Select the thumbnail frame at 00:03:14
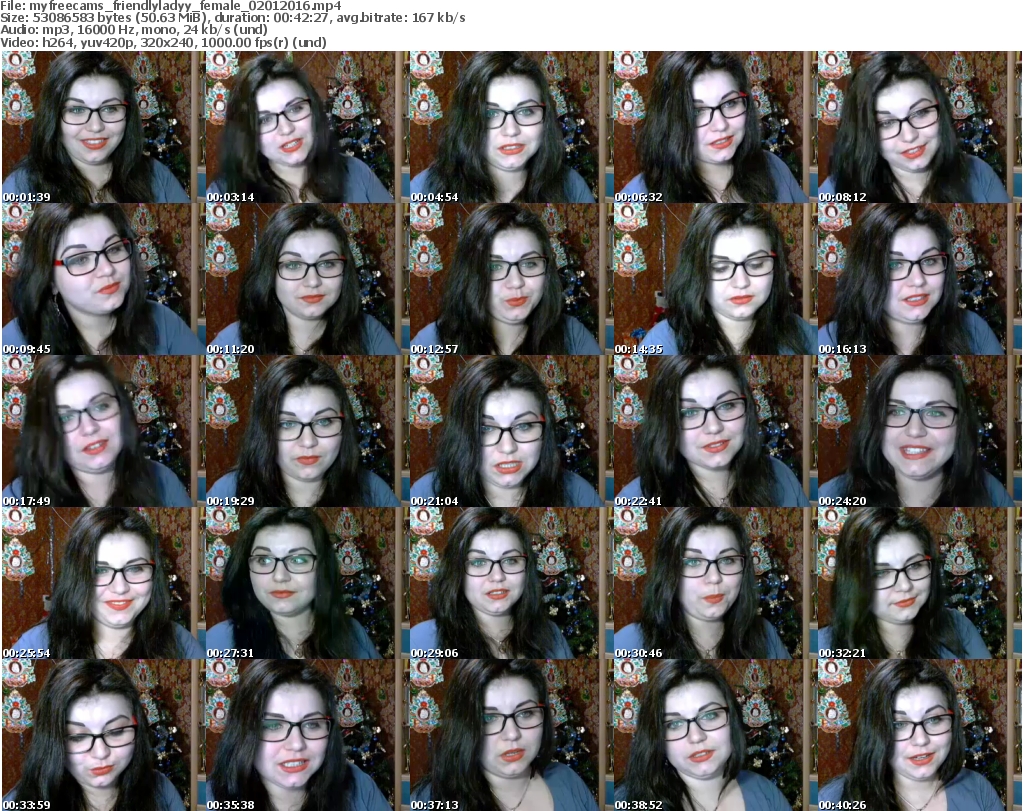This screenshot has height=811, width=1024. [x=307, y=127]
